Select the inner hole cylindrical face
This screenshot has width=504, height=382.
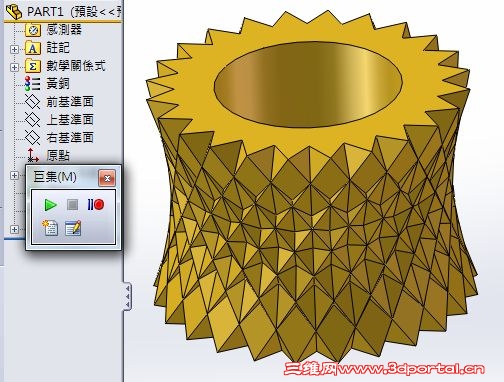(x=308, y=84)
